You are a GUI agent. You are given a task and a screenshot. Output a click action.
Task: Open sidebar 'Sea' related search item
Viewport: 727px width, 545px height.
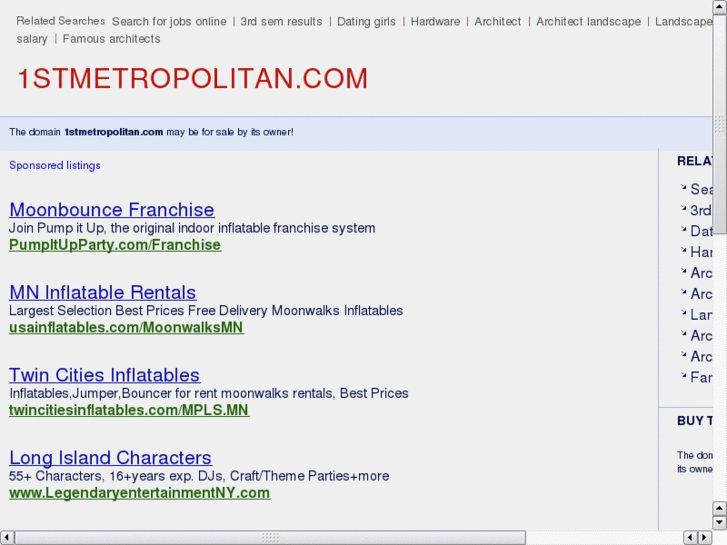coord(701,189)
